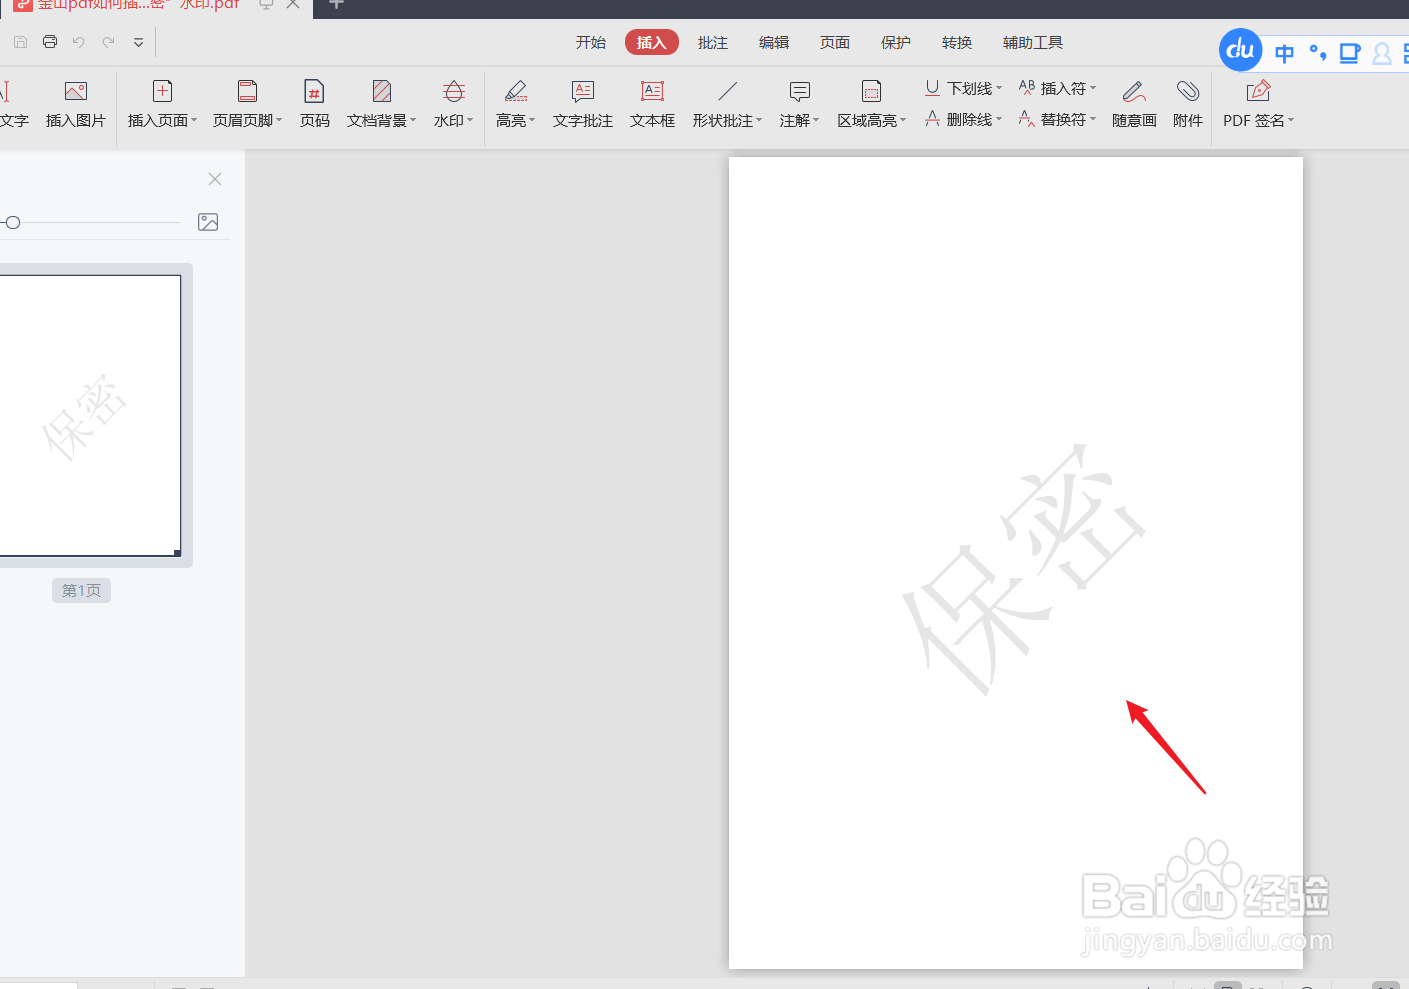
Task: Select the Document Background icon
Action: click(x=382, y=92)
